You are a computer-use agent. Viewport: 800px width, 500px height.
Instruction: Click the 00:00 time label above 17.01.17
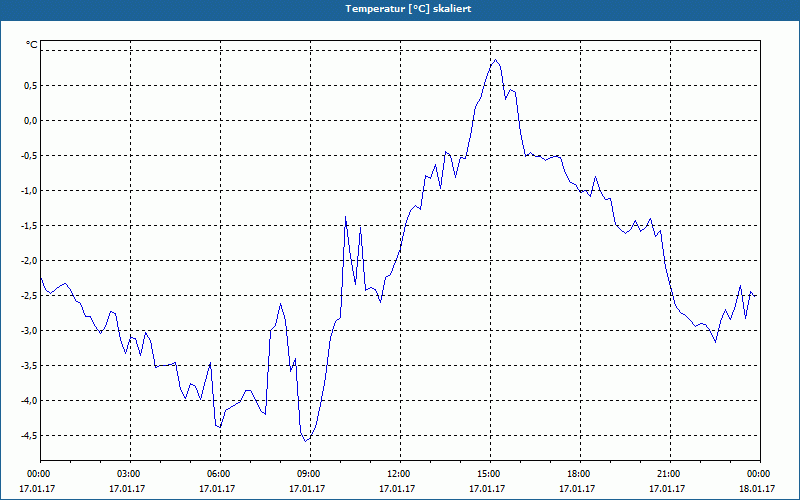tap(37, 474)
